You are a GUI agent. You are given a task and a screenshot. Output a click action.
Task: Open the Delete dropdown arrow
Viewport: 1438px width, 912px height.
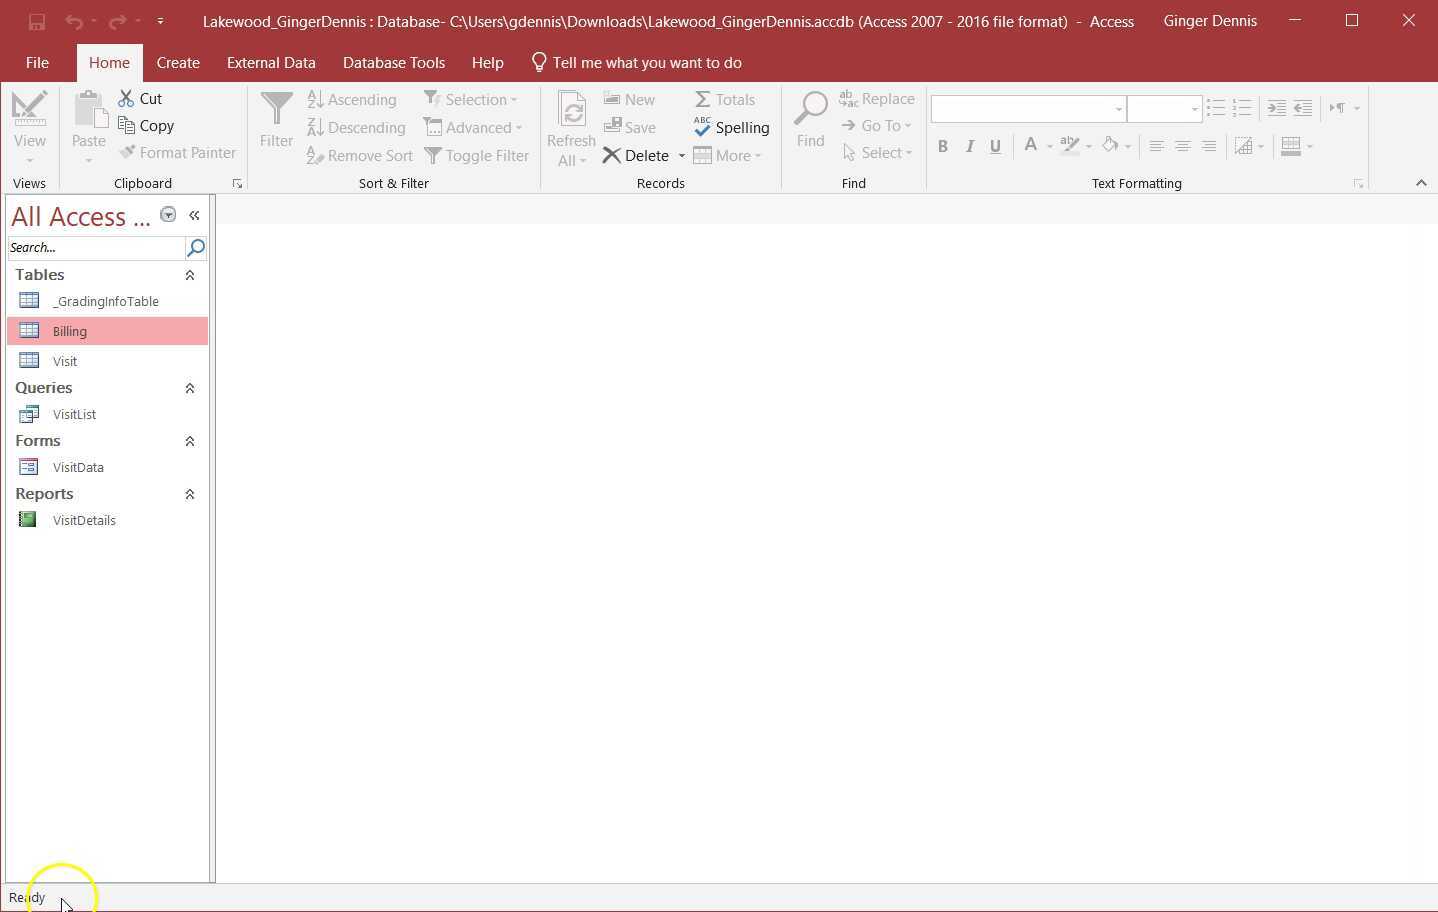(x=682, y=156)
